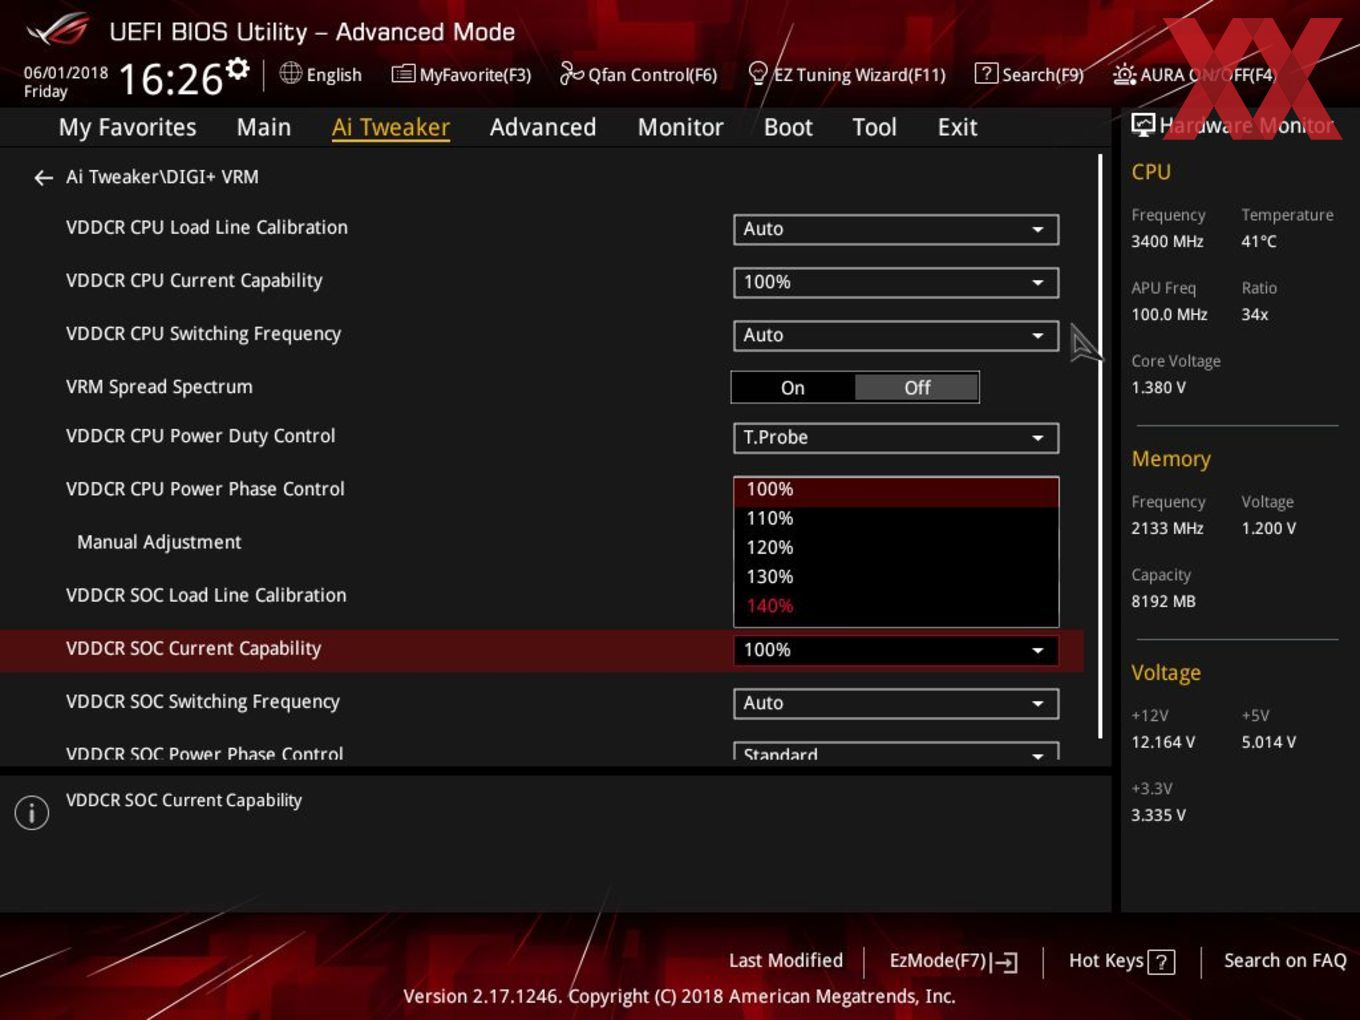
Task: Click CPU temperature value 41°C
Action: (x=1259, y=242)
